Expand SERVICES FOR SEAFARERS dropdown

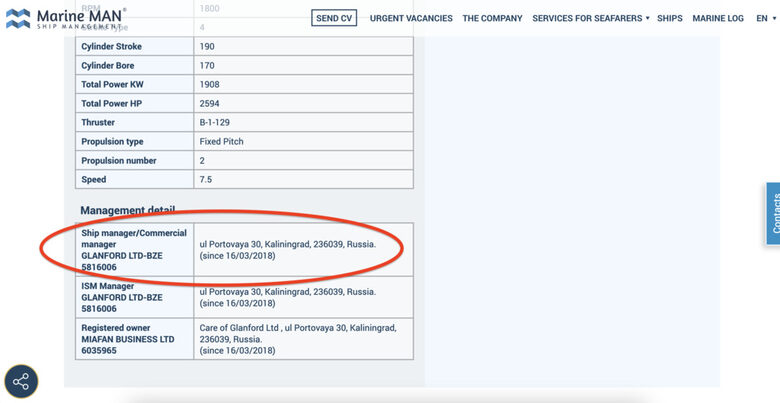[x=590, y=18]
